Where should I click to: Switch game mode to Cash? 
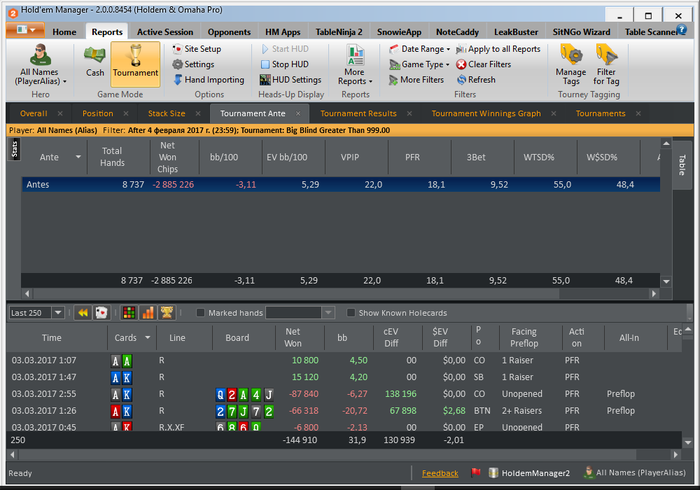point(95,62)
